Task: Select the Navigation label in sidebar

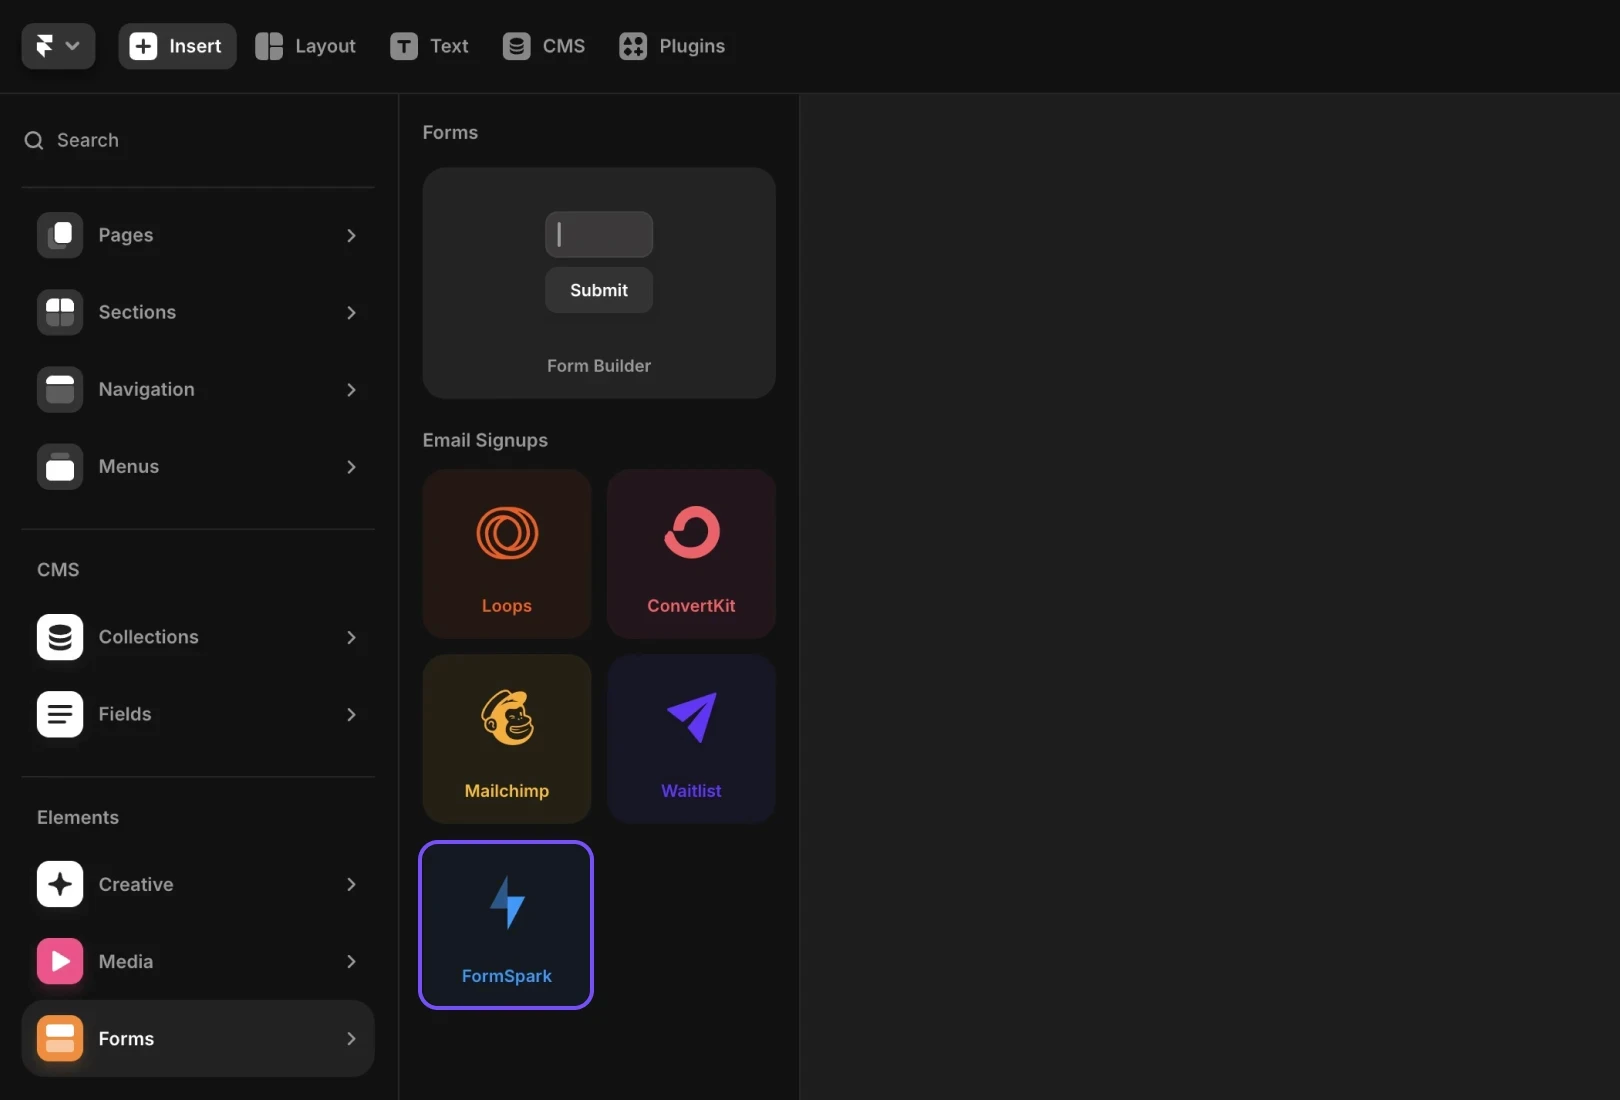Action: 147,389
